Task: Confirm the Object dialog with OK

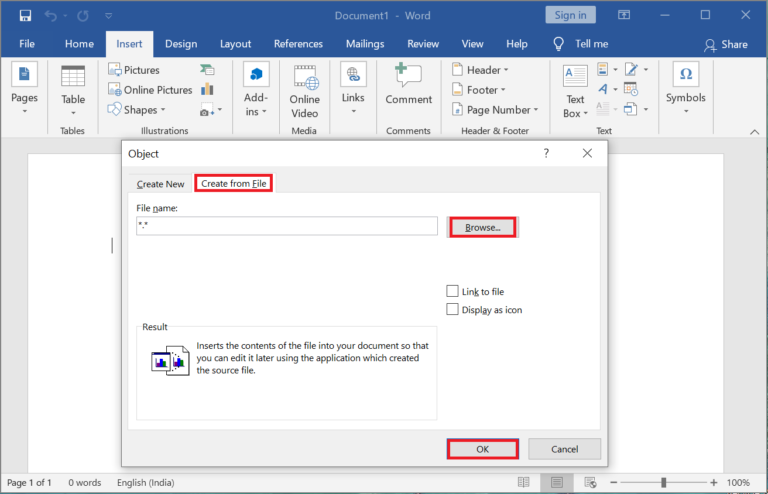Action: (482, 449)
